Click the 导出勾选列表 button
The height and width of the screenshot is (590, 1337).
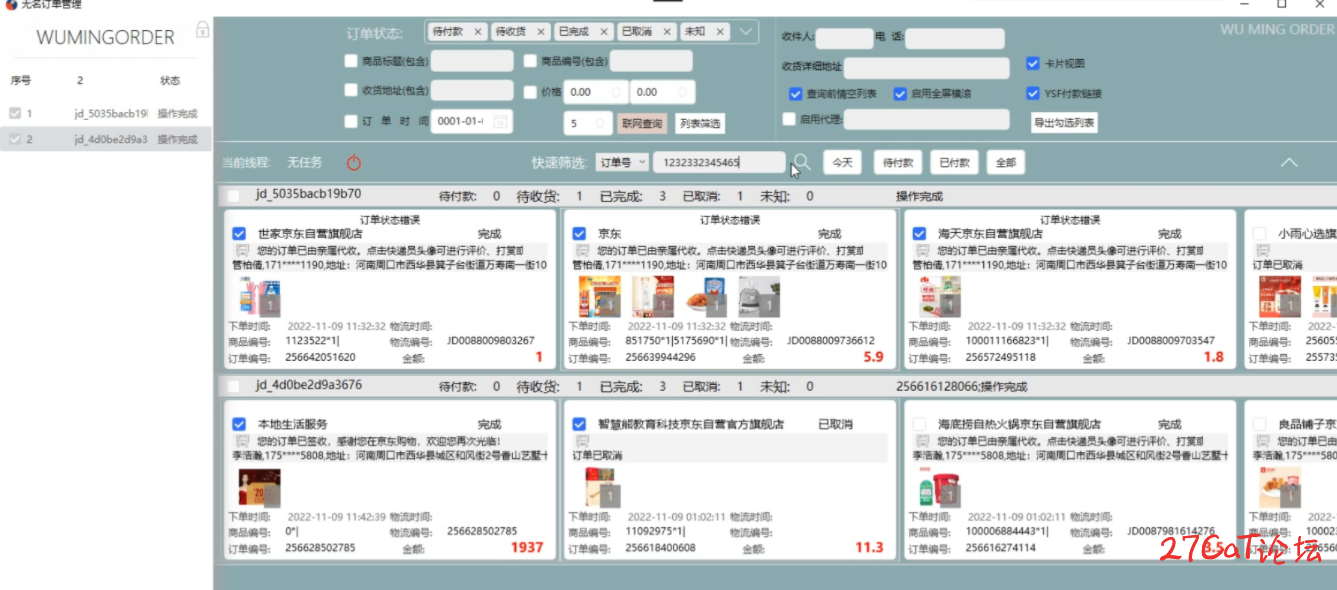click(1064, 123)
